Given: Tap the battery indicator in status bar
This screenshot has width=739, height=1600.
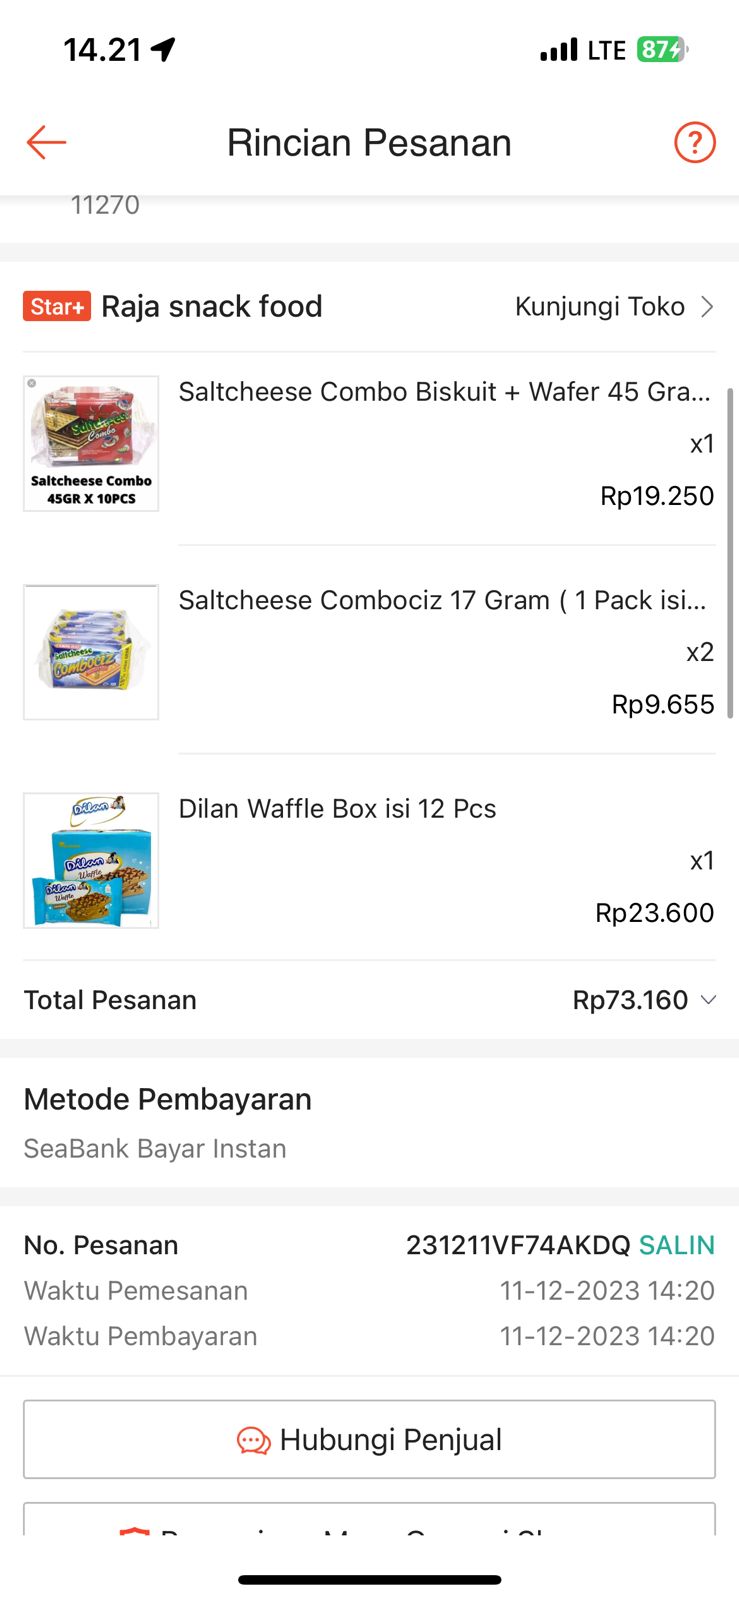Looking at the screenshot, I should coord(661,50).
